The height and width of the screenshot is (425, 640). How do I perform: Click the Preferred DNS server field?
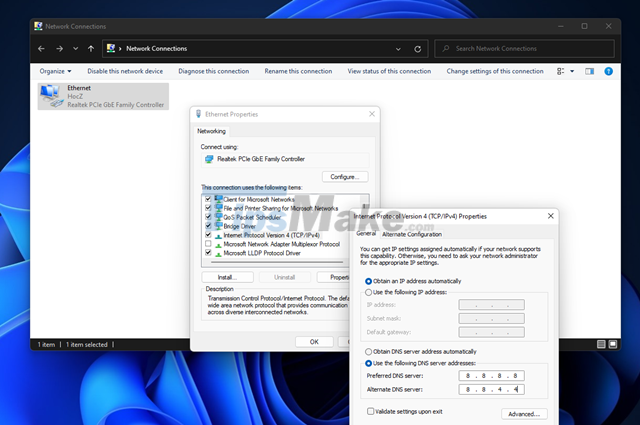(491, 376)
